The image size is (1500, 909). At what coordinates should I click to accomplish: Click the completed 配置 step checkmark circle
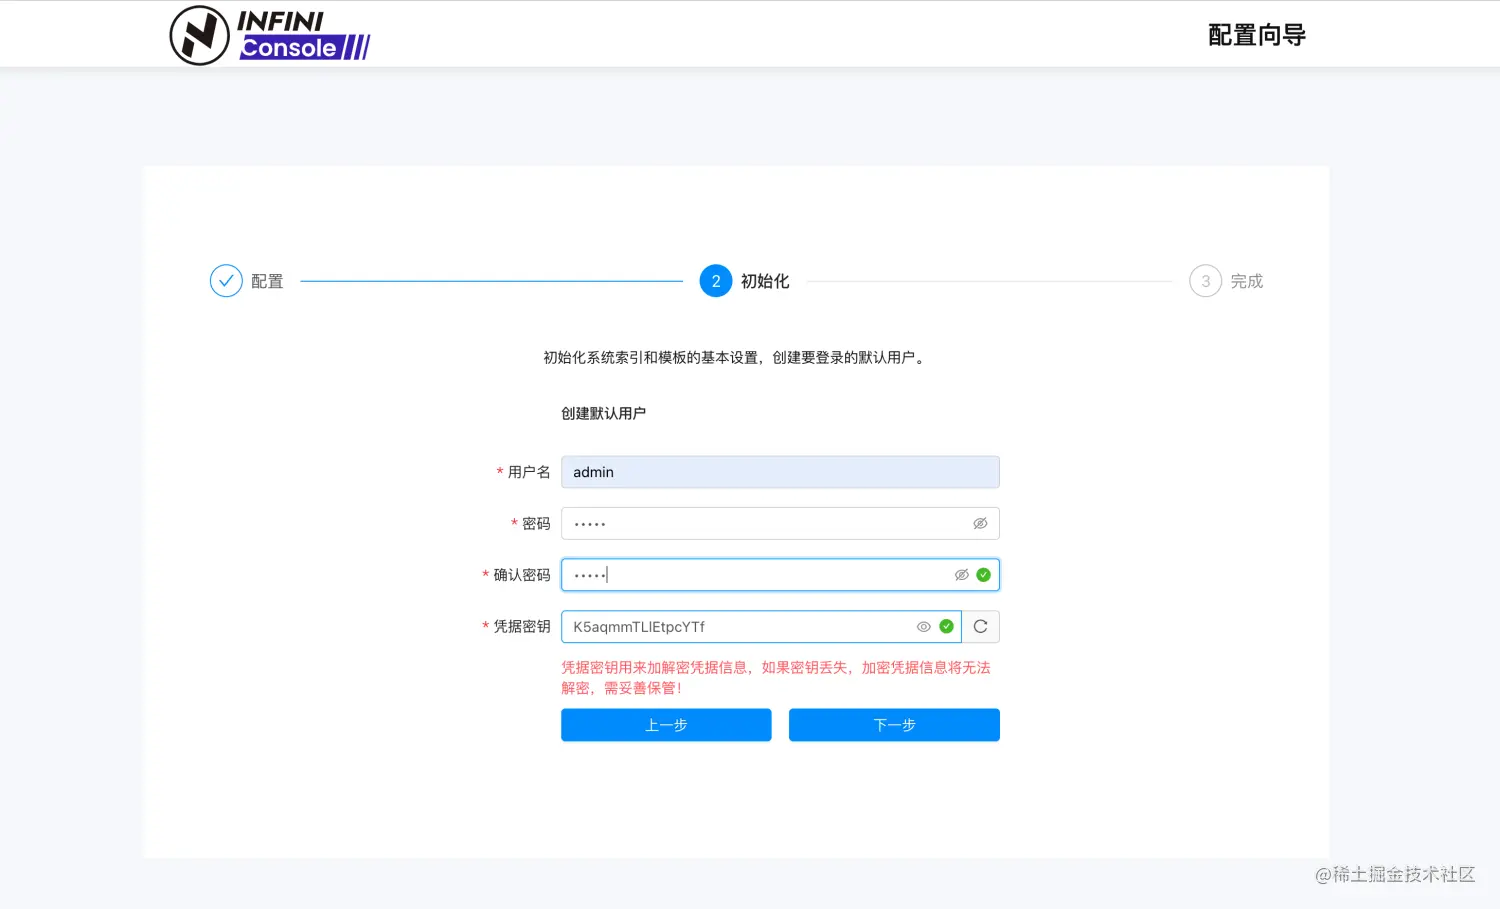[x=226, y=281]
